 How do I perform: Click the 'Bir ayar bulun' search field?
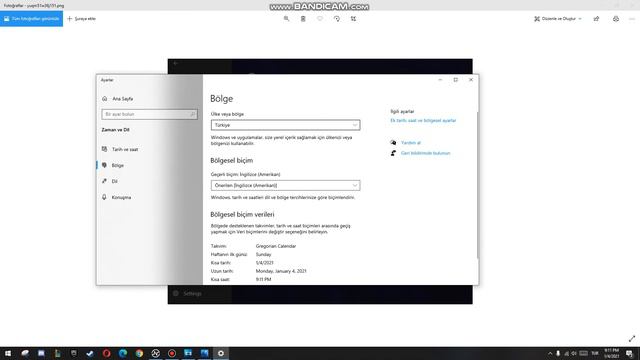click(x=149, y=114)
